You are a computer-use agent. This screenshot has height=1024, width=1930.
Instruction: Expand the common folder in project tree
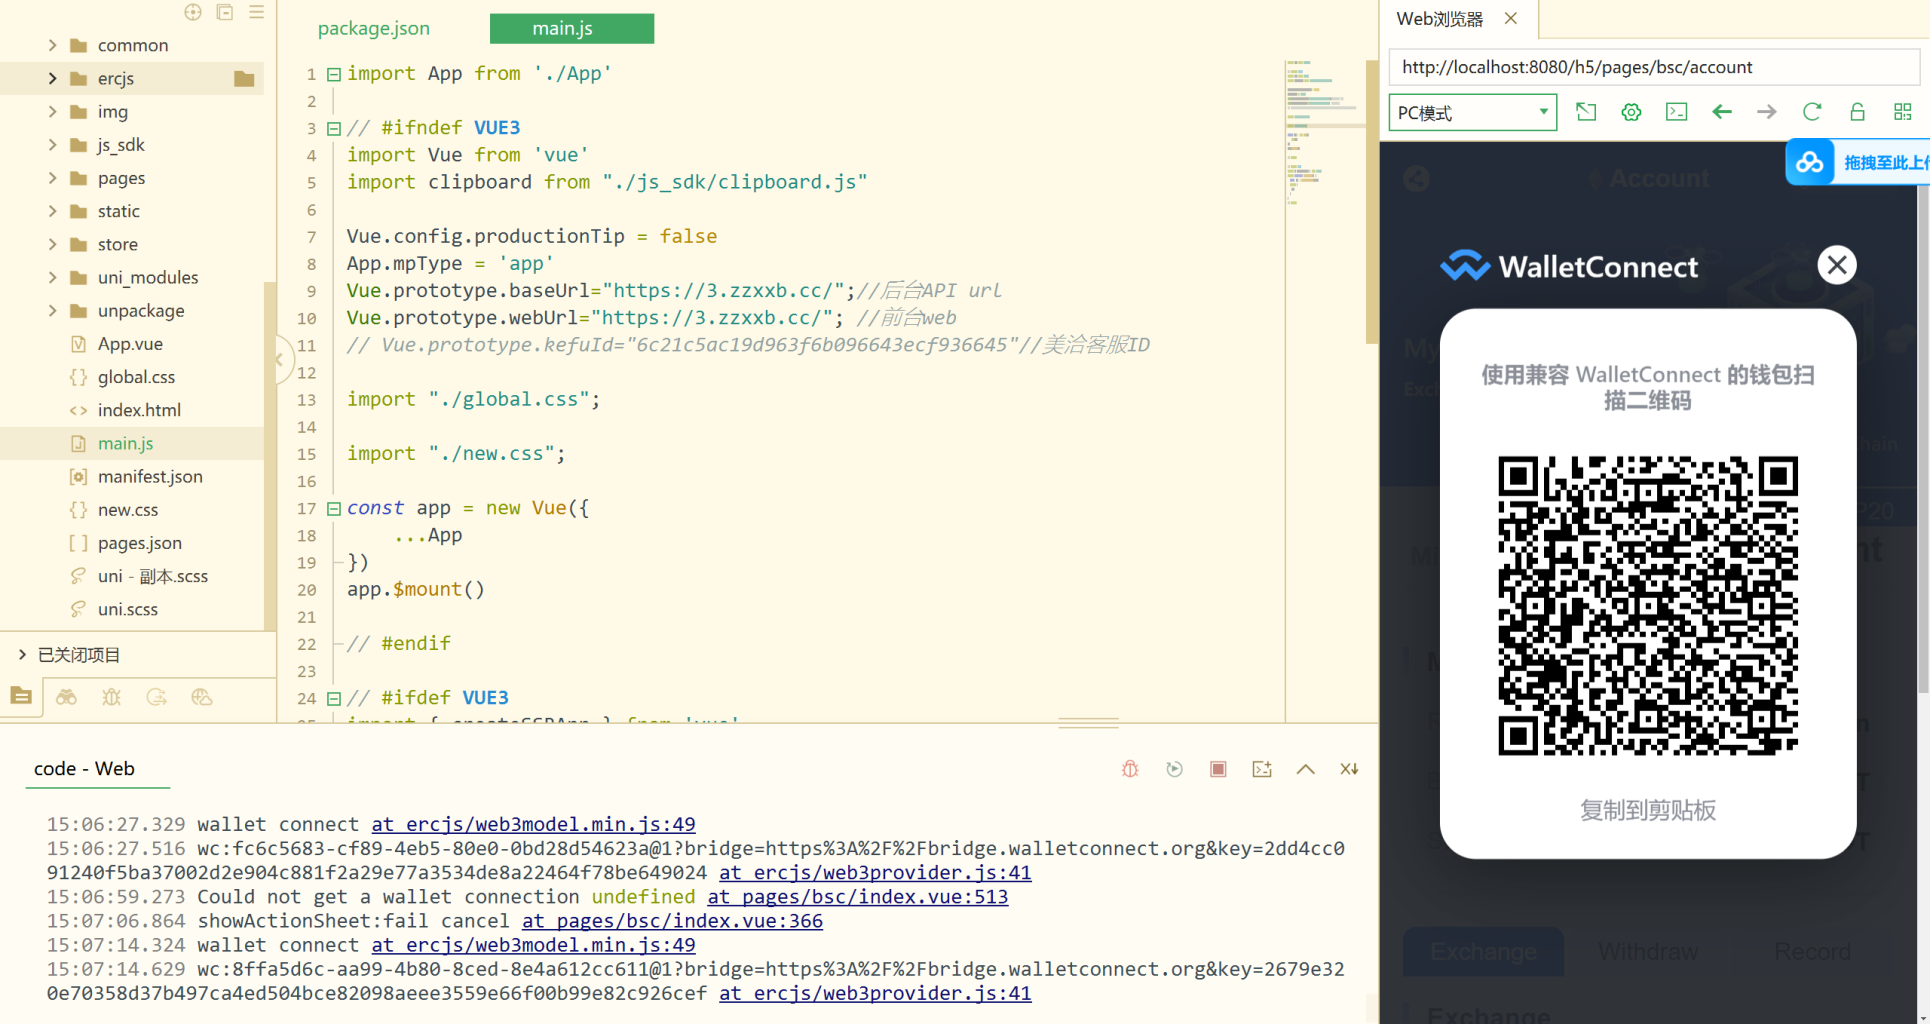coord(52,45)
